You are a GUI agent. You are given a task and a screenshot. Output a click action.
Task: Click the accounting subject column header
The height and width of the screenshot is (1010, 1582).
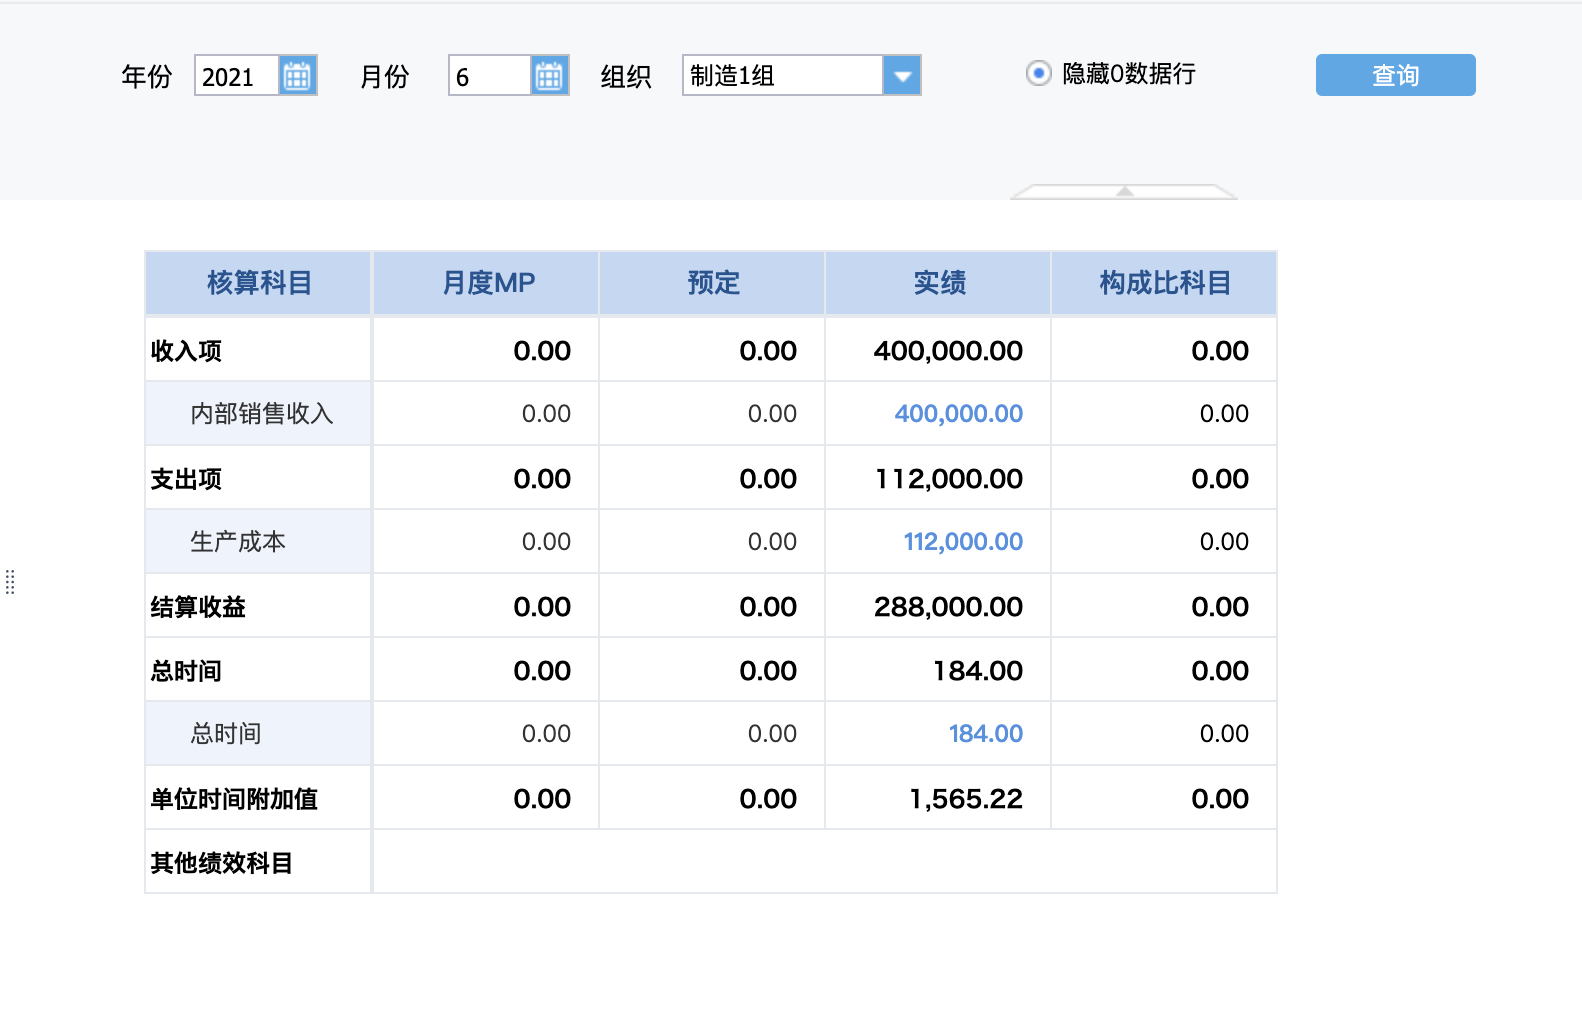259,283
